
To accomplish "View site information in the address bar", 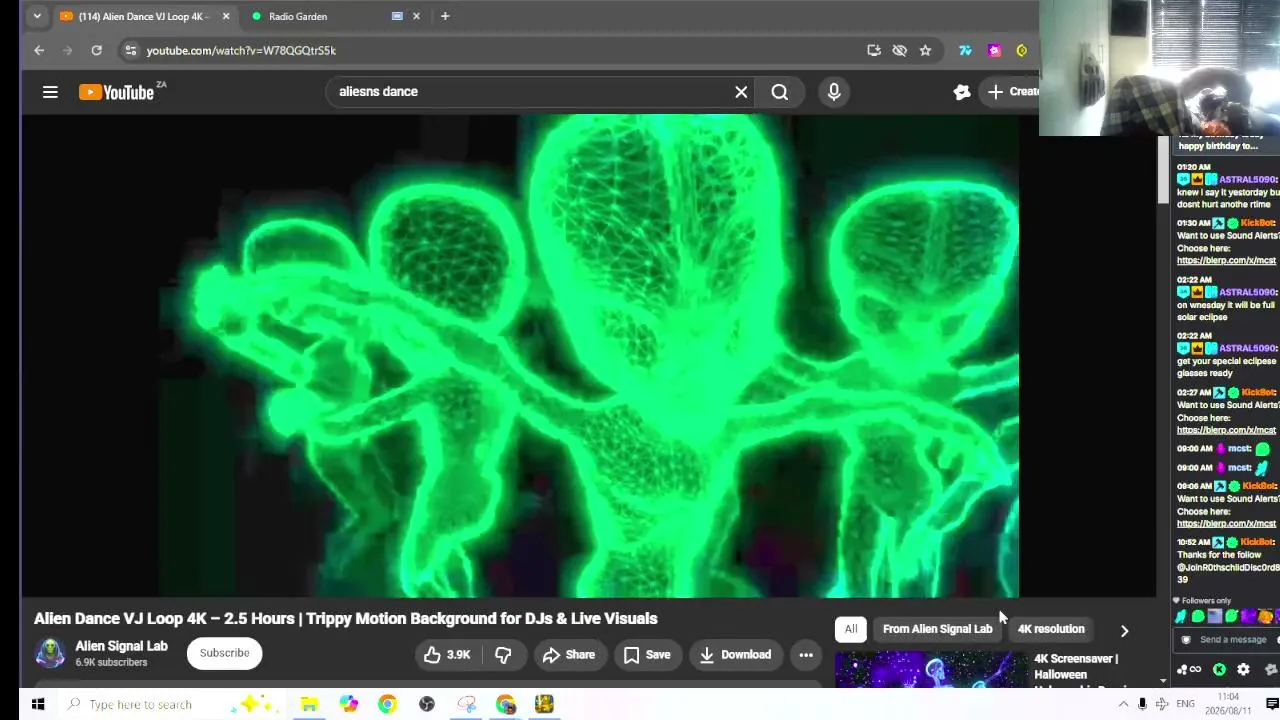I will coord(130,50).
